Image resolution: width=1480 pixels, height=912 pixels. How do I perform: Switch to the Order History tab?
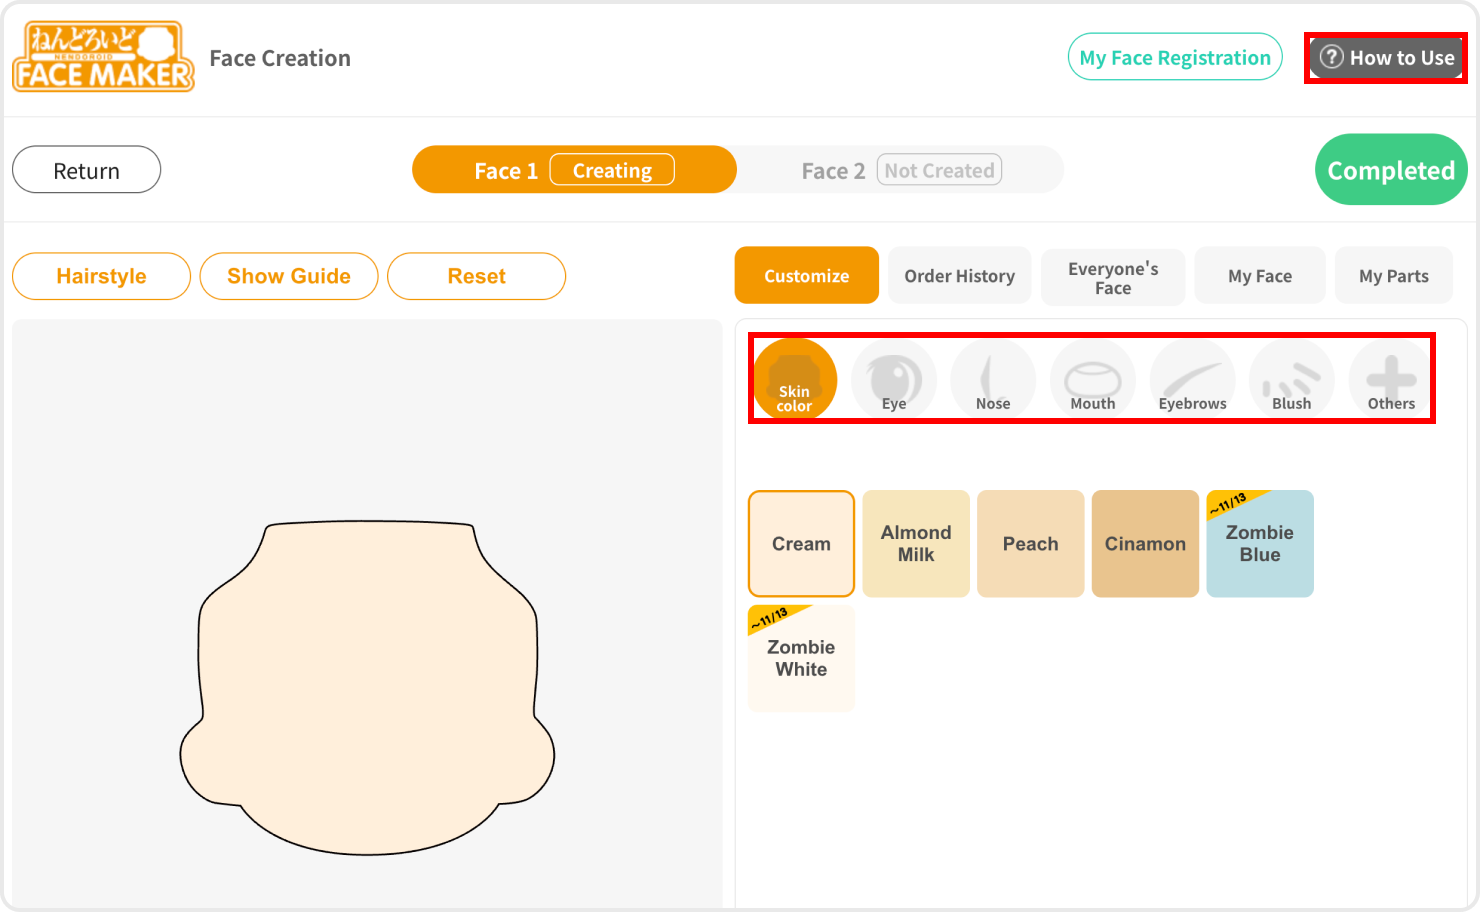(959, 276)
